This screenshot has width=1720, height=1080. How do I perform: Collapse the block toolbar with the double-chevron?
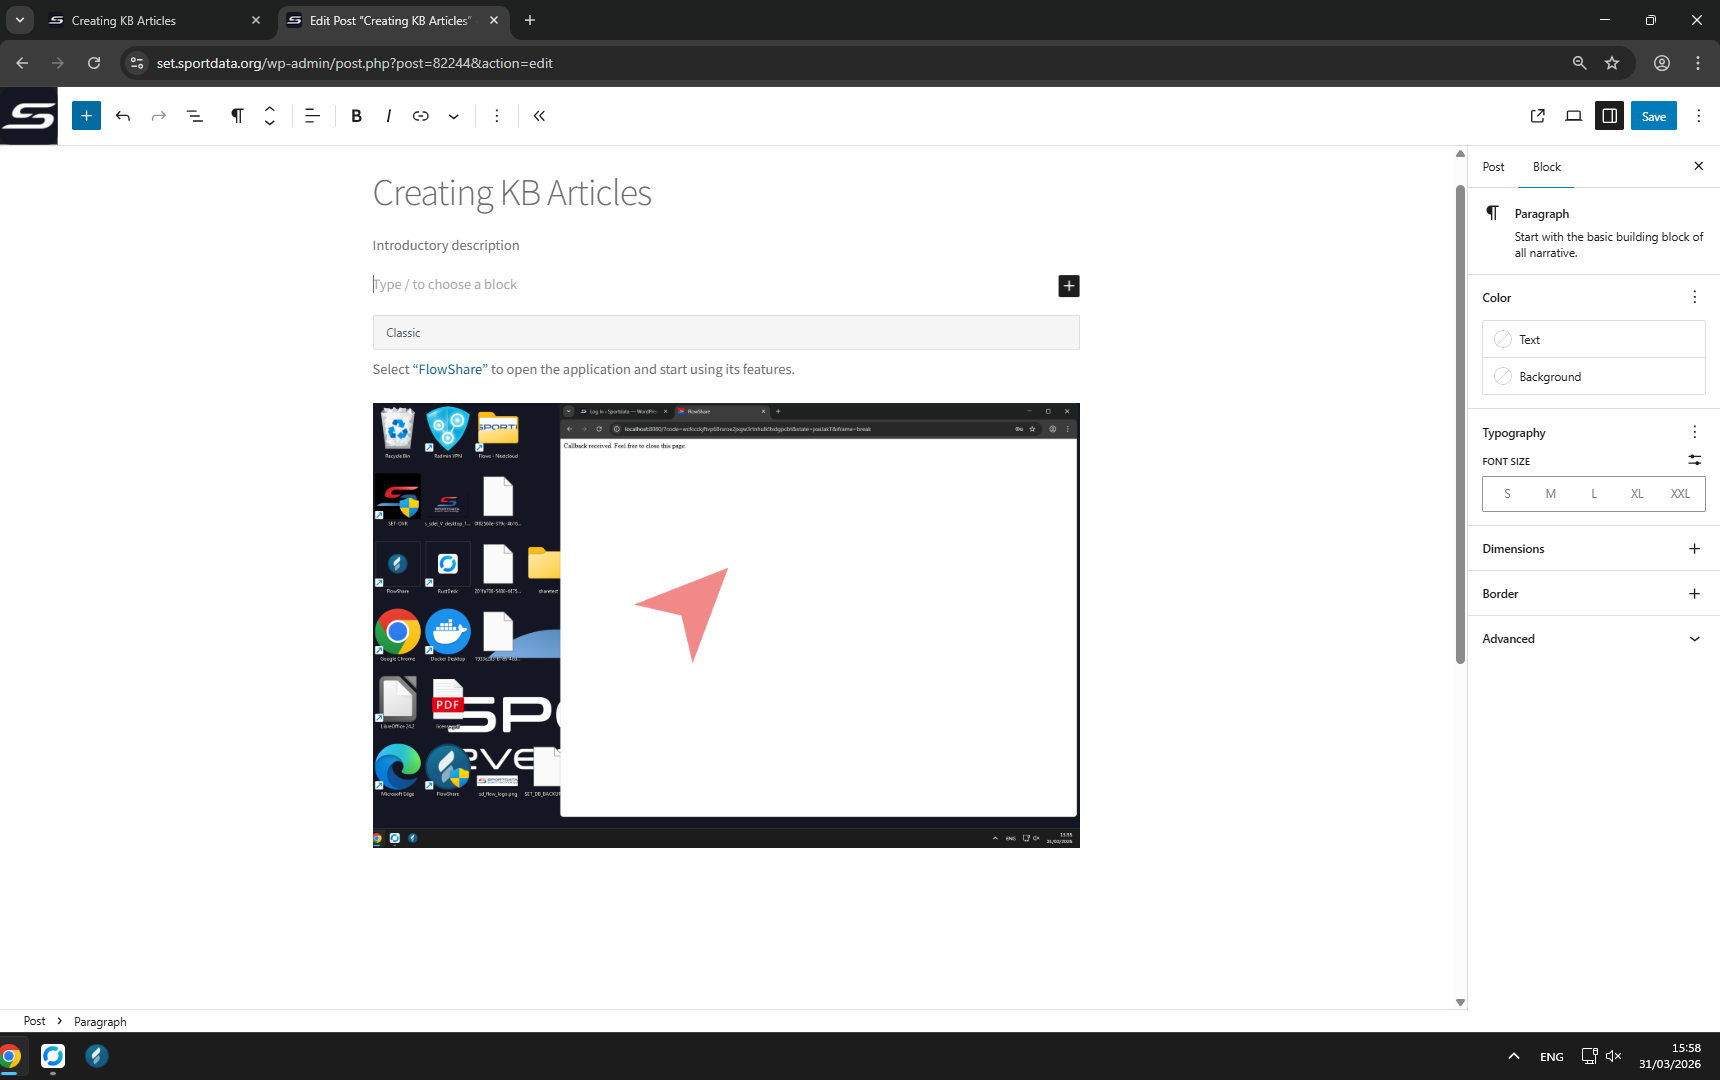(x=539, y=116)
